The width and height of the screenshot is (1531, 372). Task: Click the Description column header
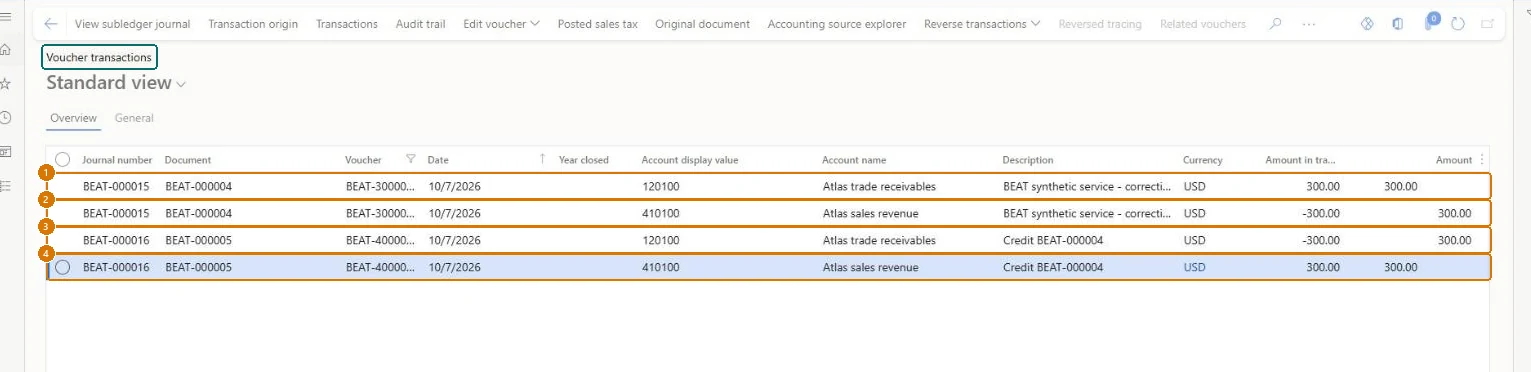[x=1028, y=160]
